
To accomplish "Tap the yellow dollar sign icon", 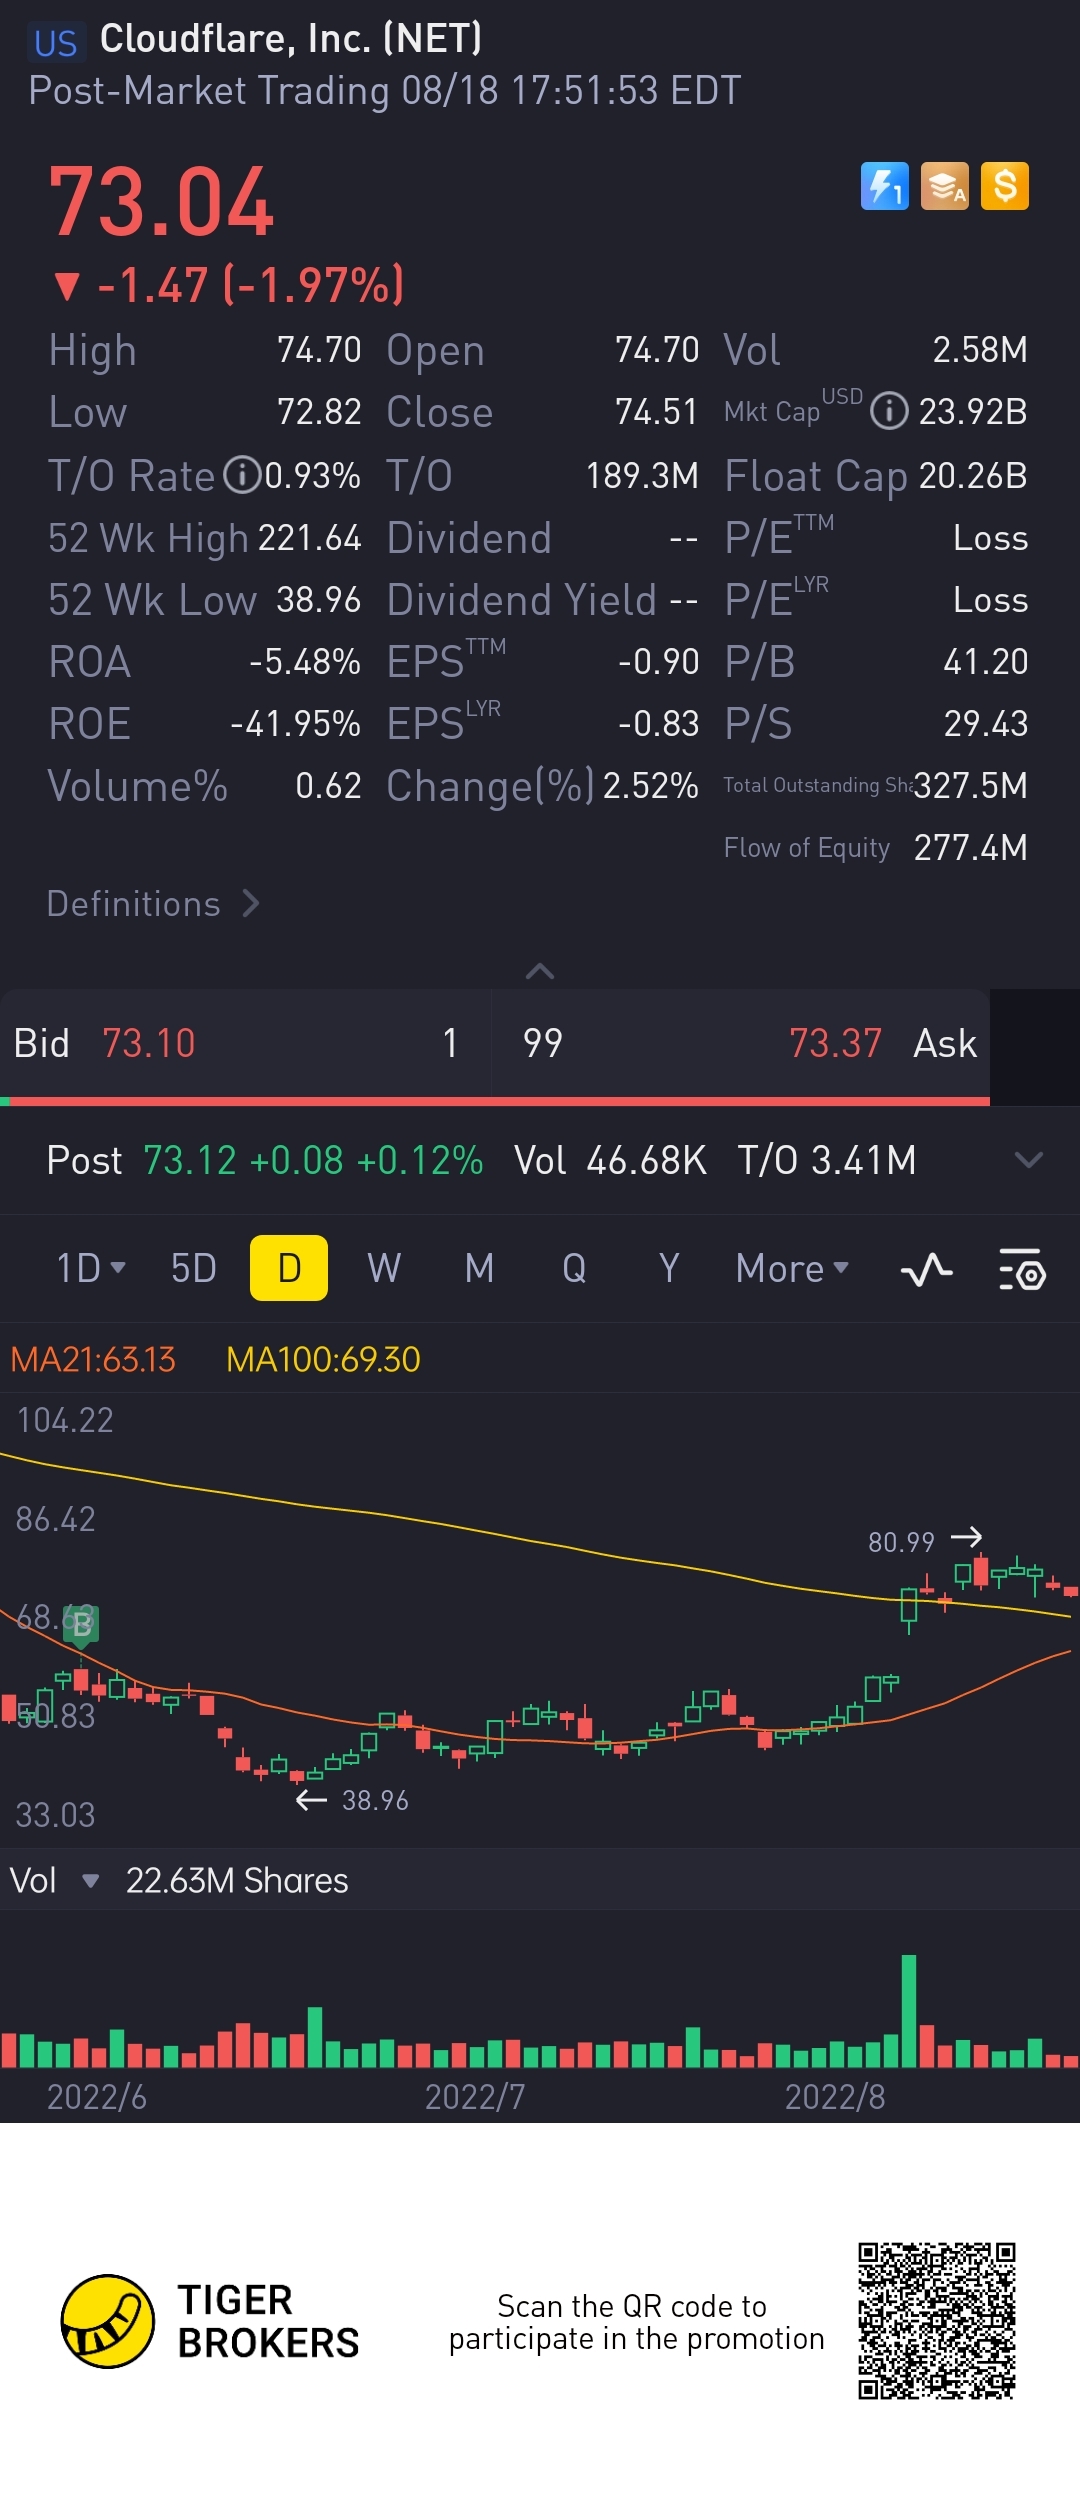I will (1005, 186).
